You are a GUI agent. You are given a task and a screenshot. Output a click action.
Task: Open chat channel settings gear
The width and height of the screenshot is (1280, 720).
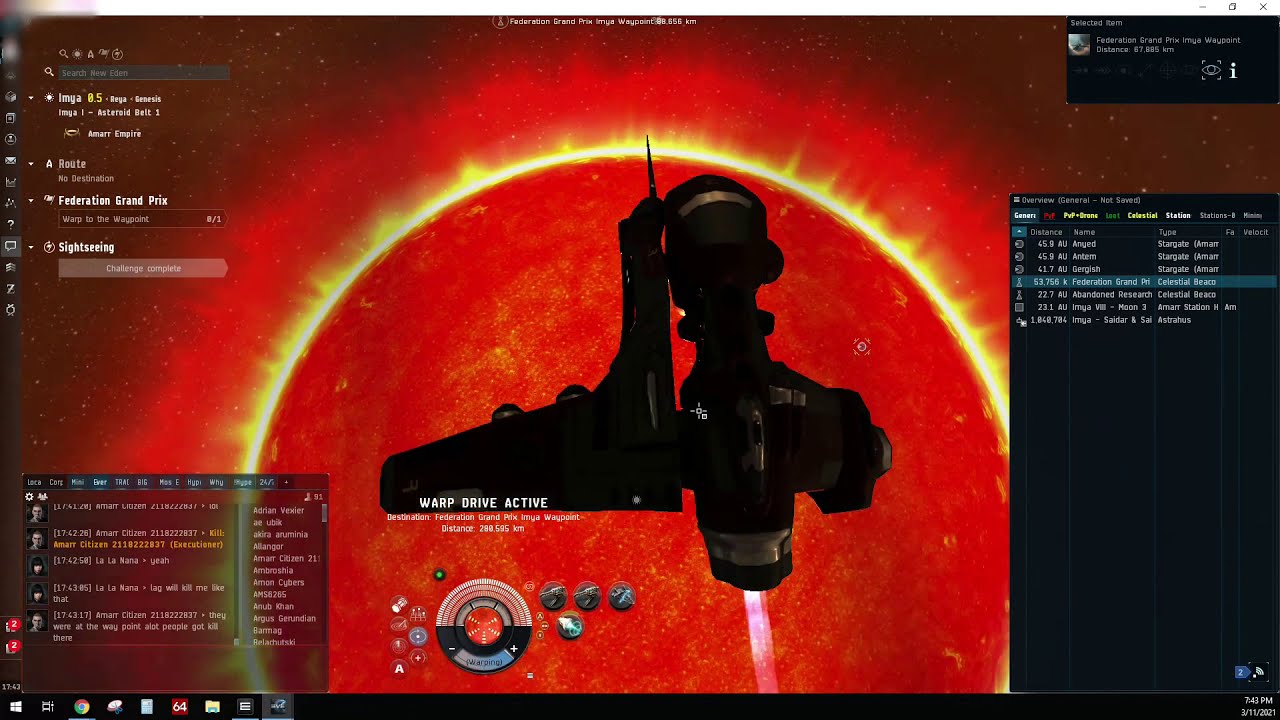pyautogui.click(x=29, y=496)
